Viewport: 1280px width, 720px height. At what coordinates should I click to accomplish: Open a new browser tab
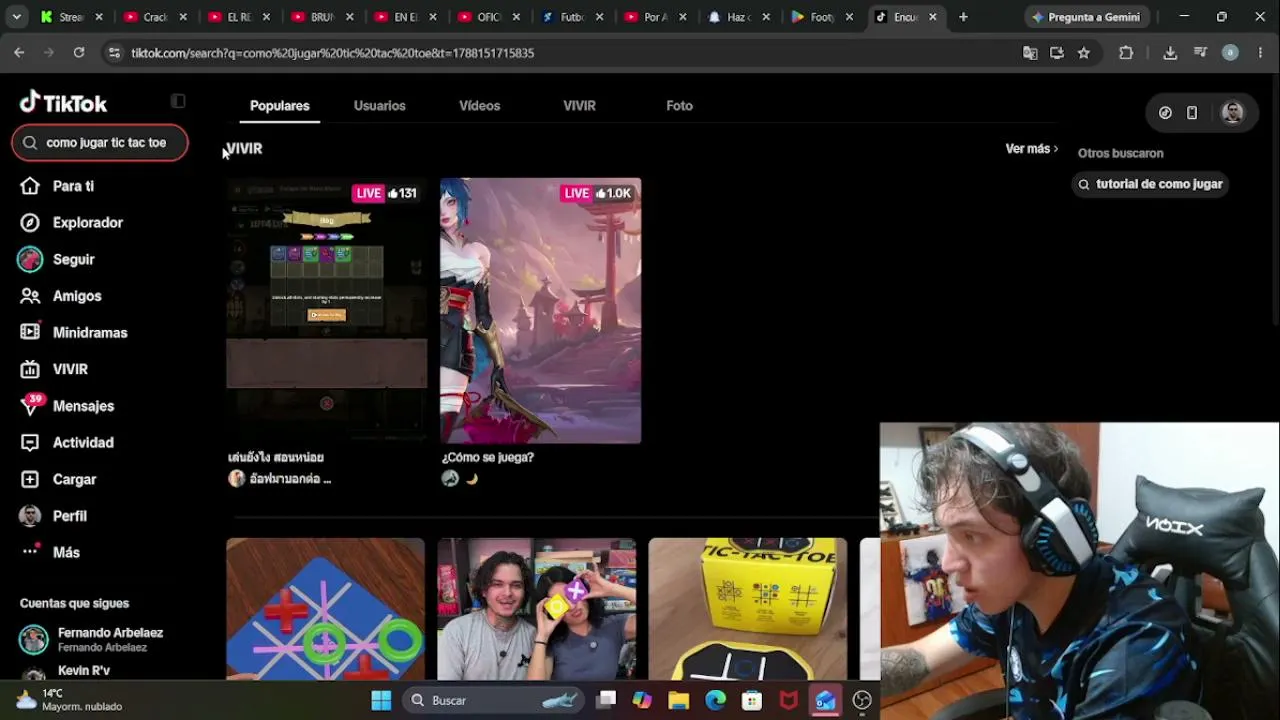[x=963, y=17]
